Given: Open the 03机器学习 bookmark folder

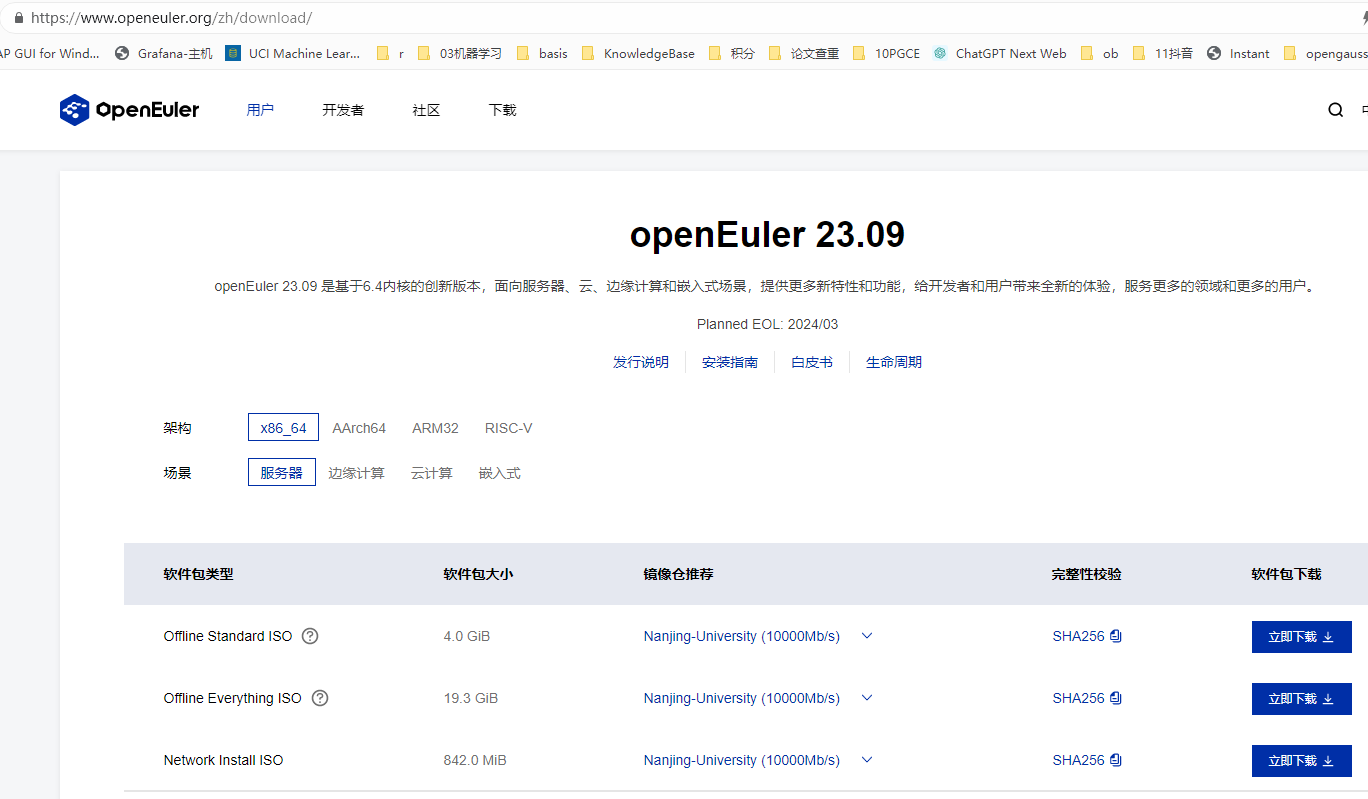Looking at the screenshot, I should [459, 54].
